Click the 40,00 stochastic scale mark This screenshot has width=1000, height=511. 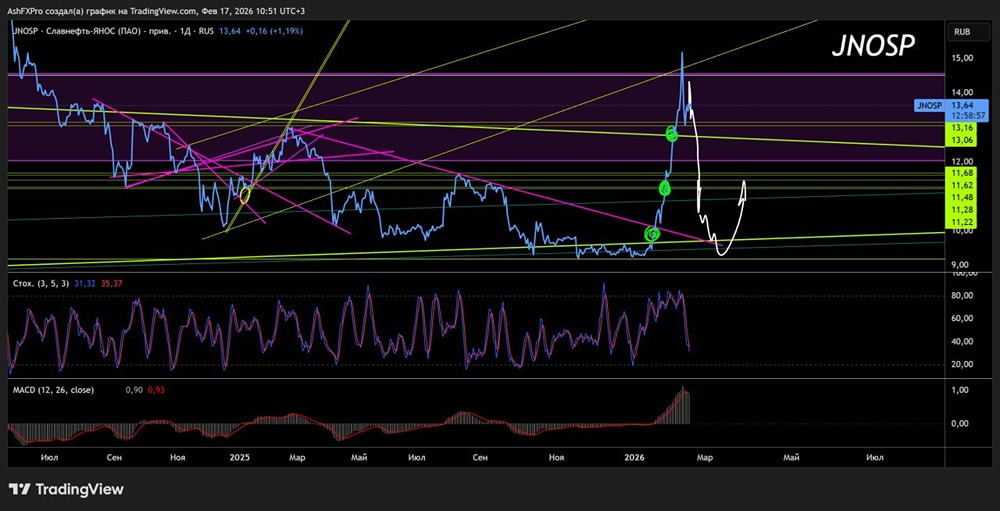tap(960, 341)
